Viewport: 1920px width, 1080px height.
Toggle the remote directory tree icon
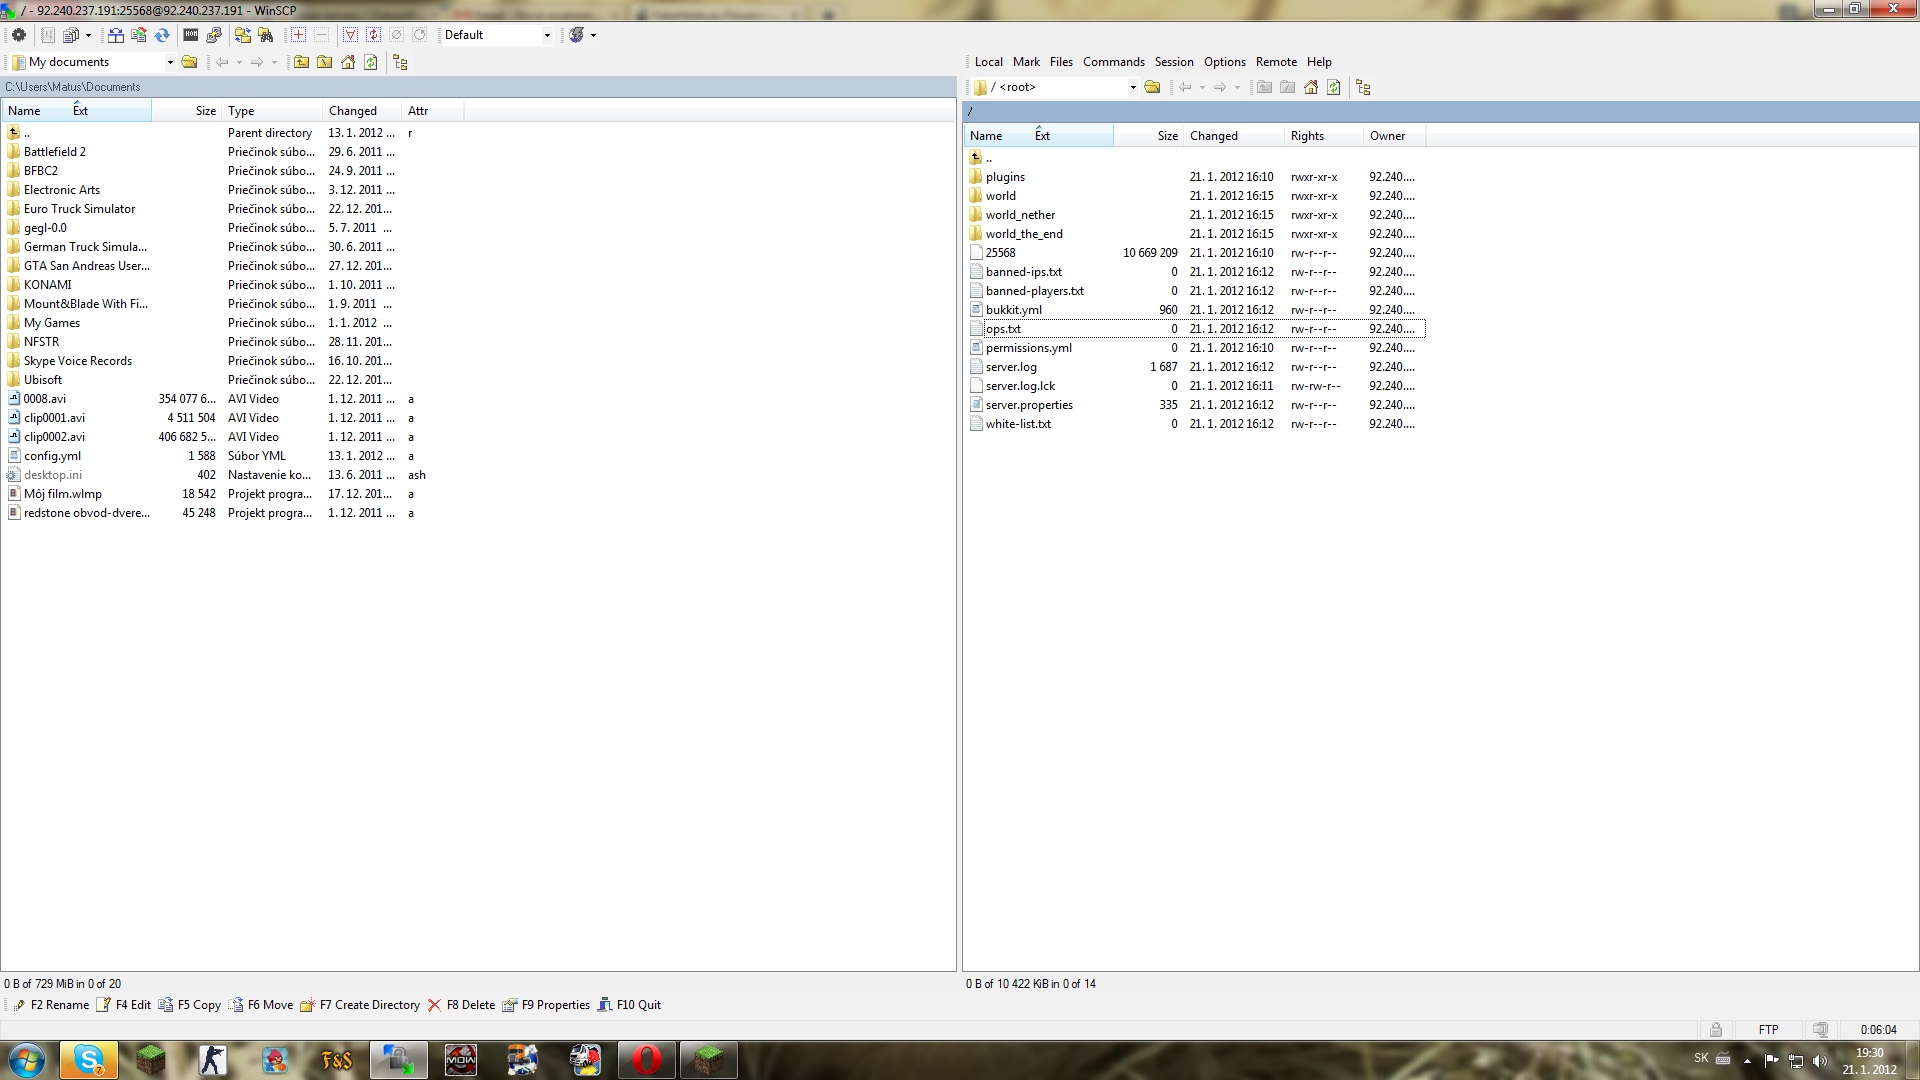(x=1363, y=87)
